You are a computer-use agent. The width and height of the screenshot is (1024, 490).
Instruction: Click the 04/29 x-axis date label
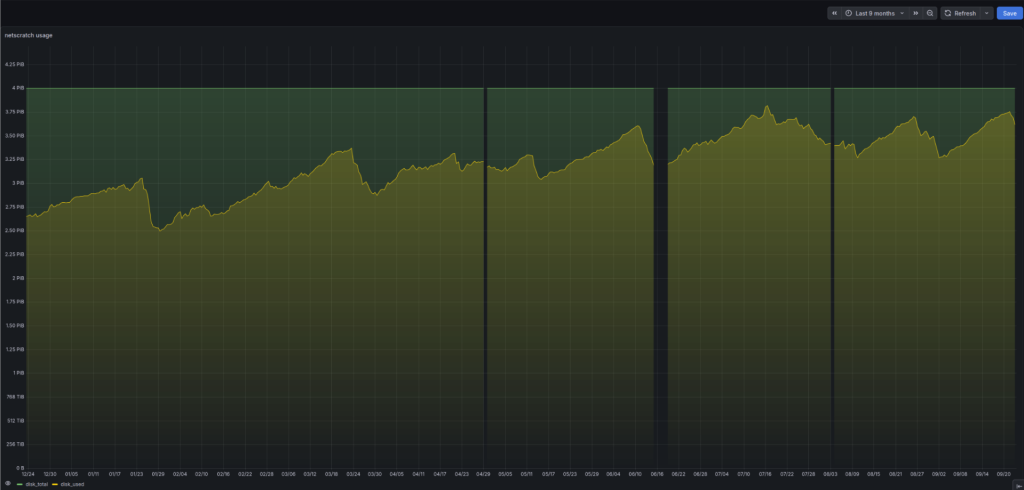point(483,474)
